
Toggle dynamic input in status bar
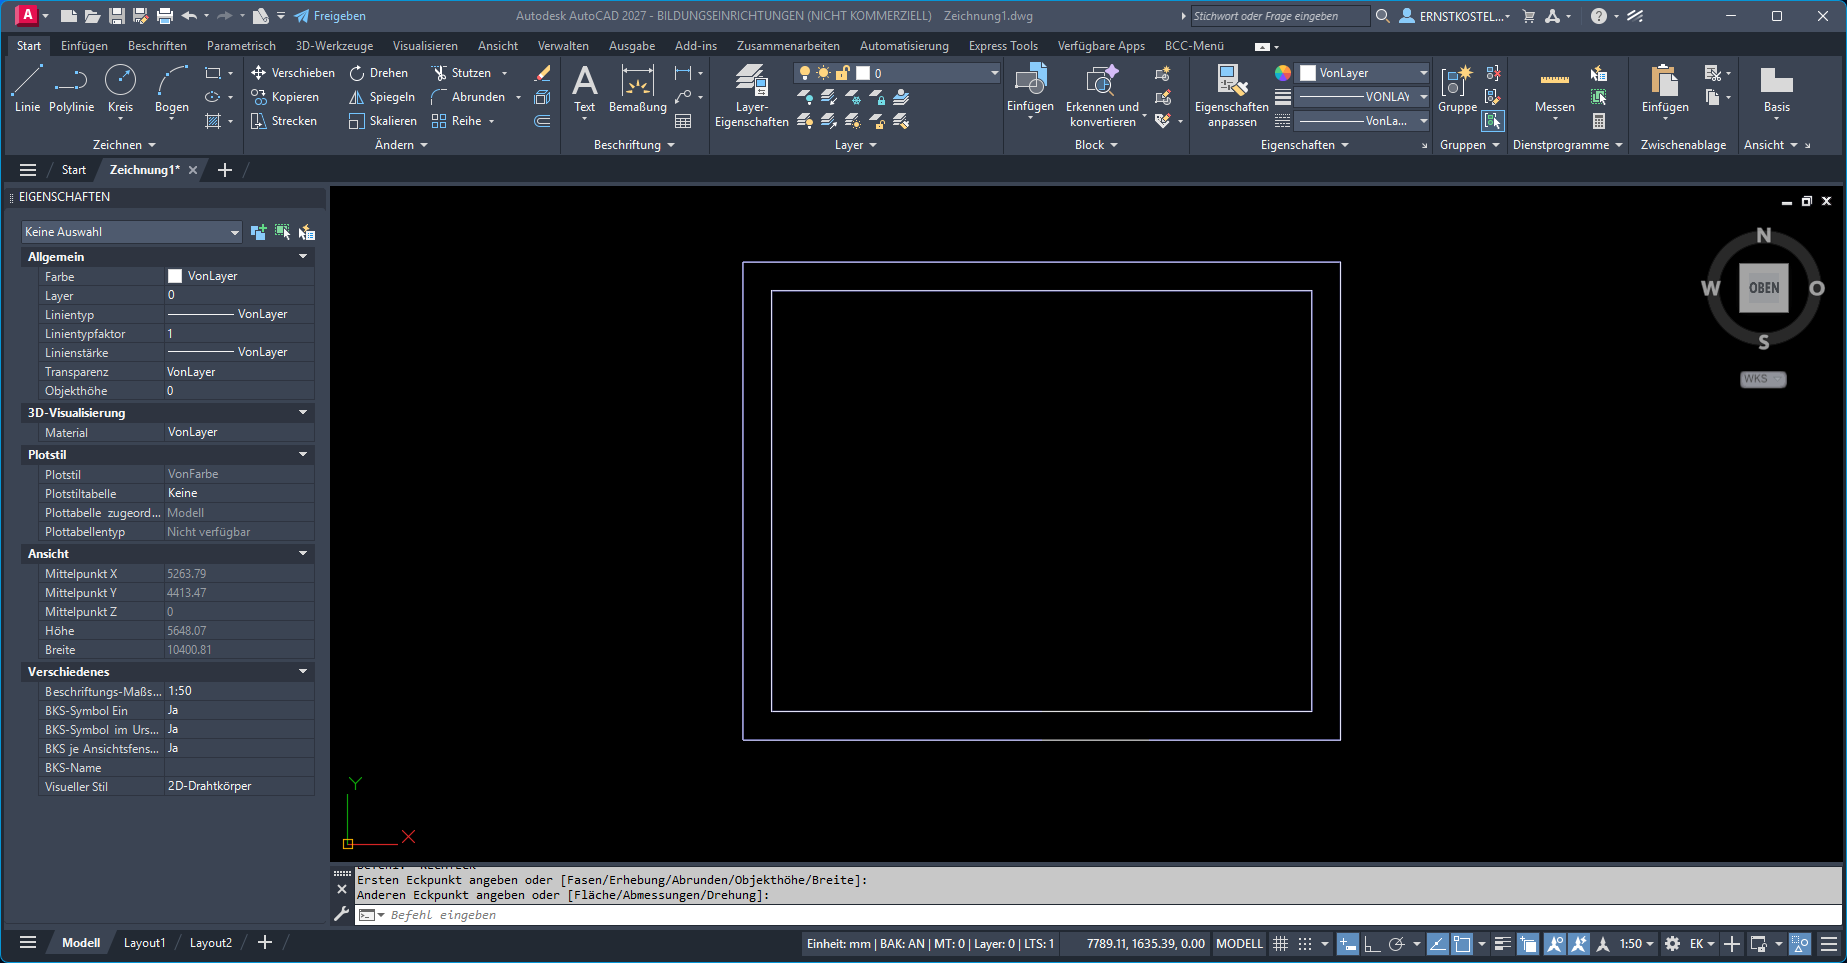[x=1348, y=943]
